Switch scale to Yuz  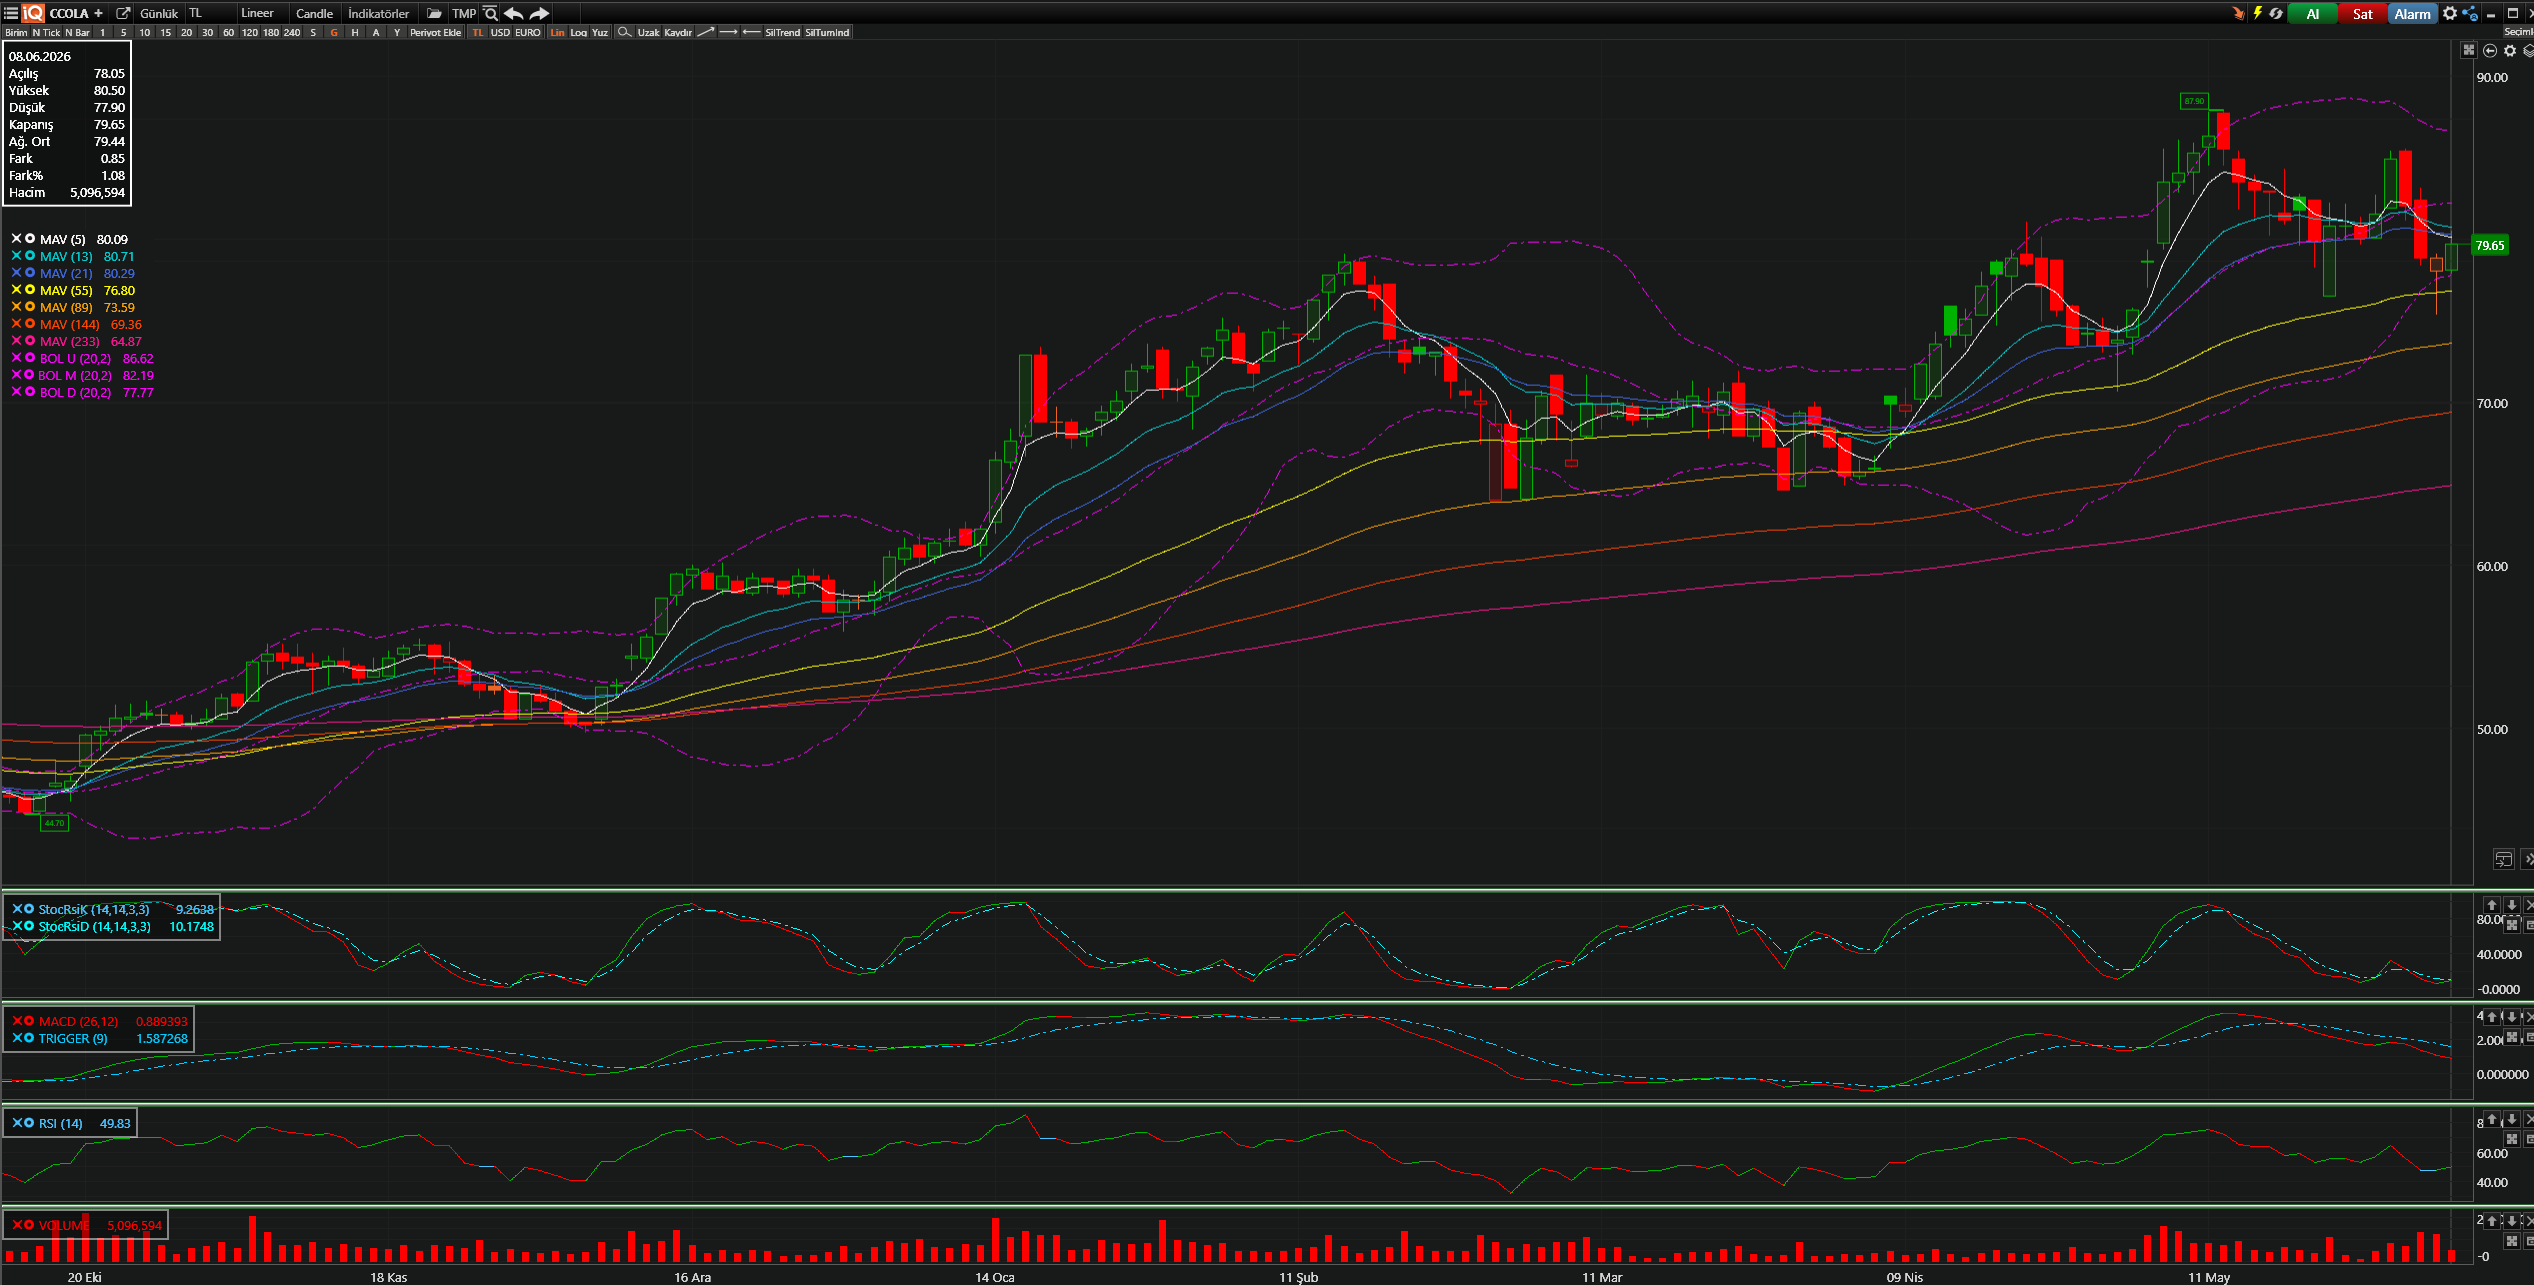[600, 32]
